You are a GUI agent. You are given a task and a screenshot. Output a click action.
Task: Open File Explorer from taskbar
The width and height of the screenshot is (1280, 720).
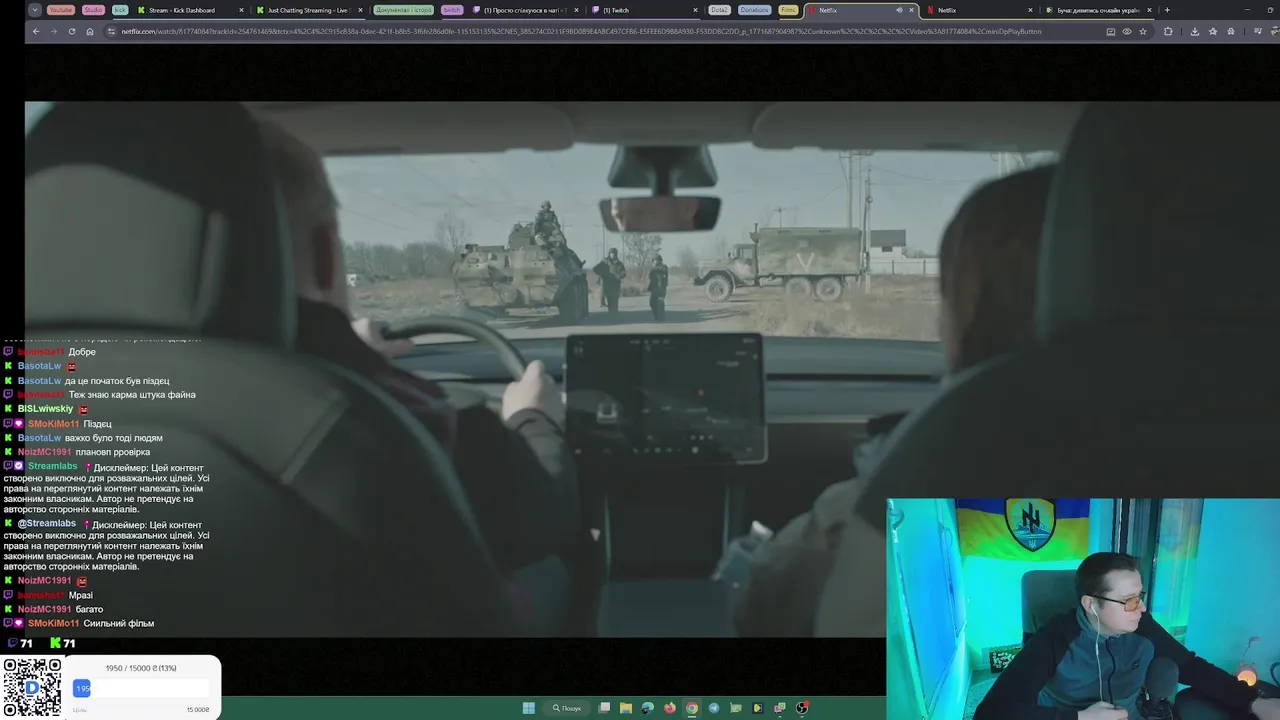(x=626, y=708)
